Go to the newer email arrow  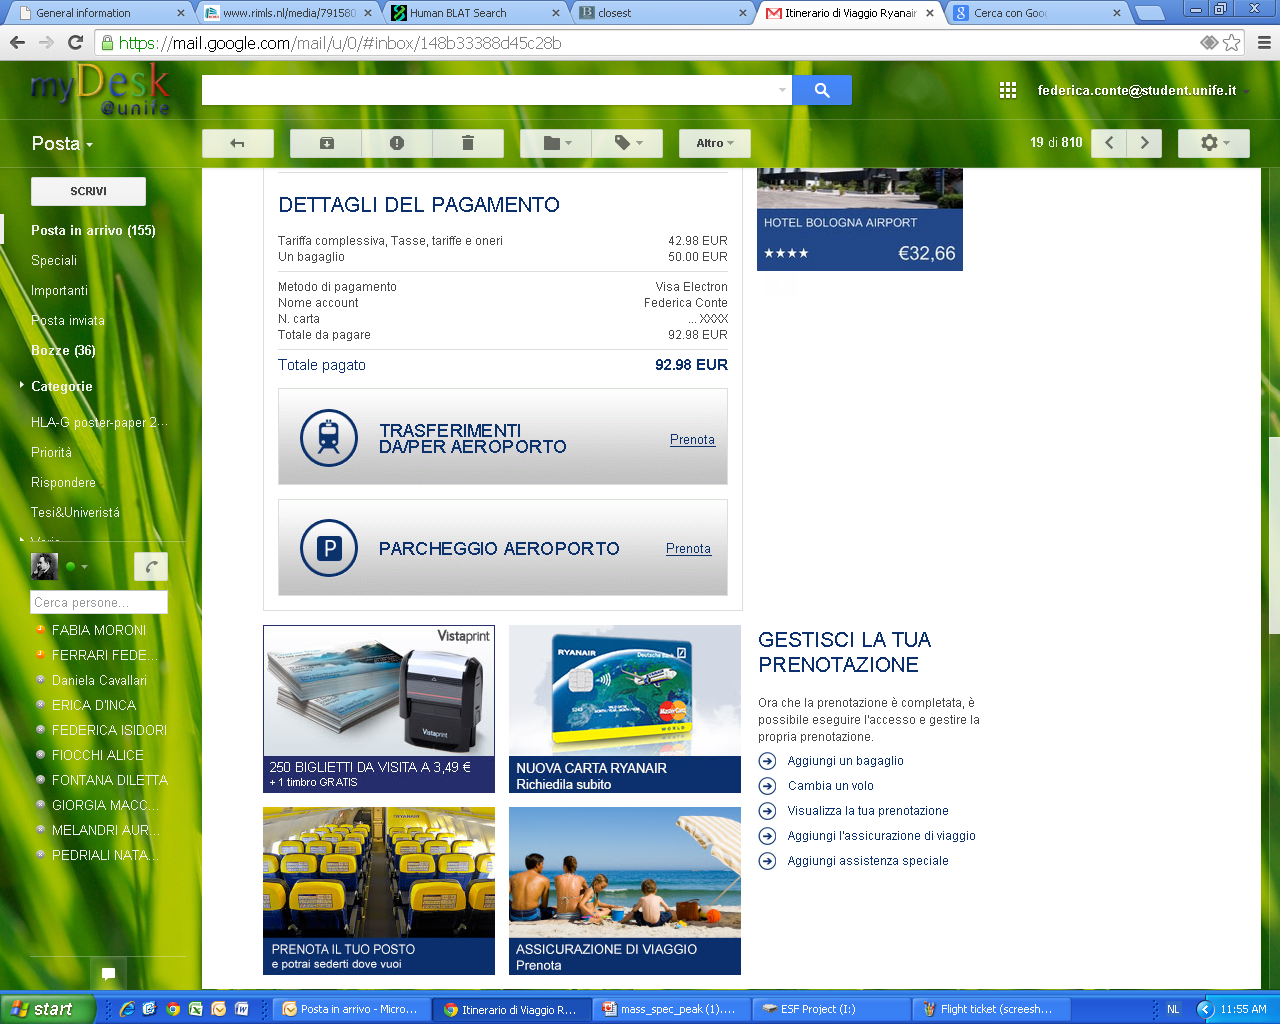pos(1109,143)
